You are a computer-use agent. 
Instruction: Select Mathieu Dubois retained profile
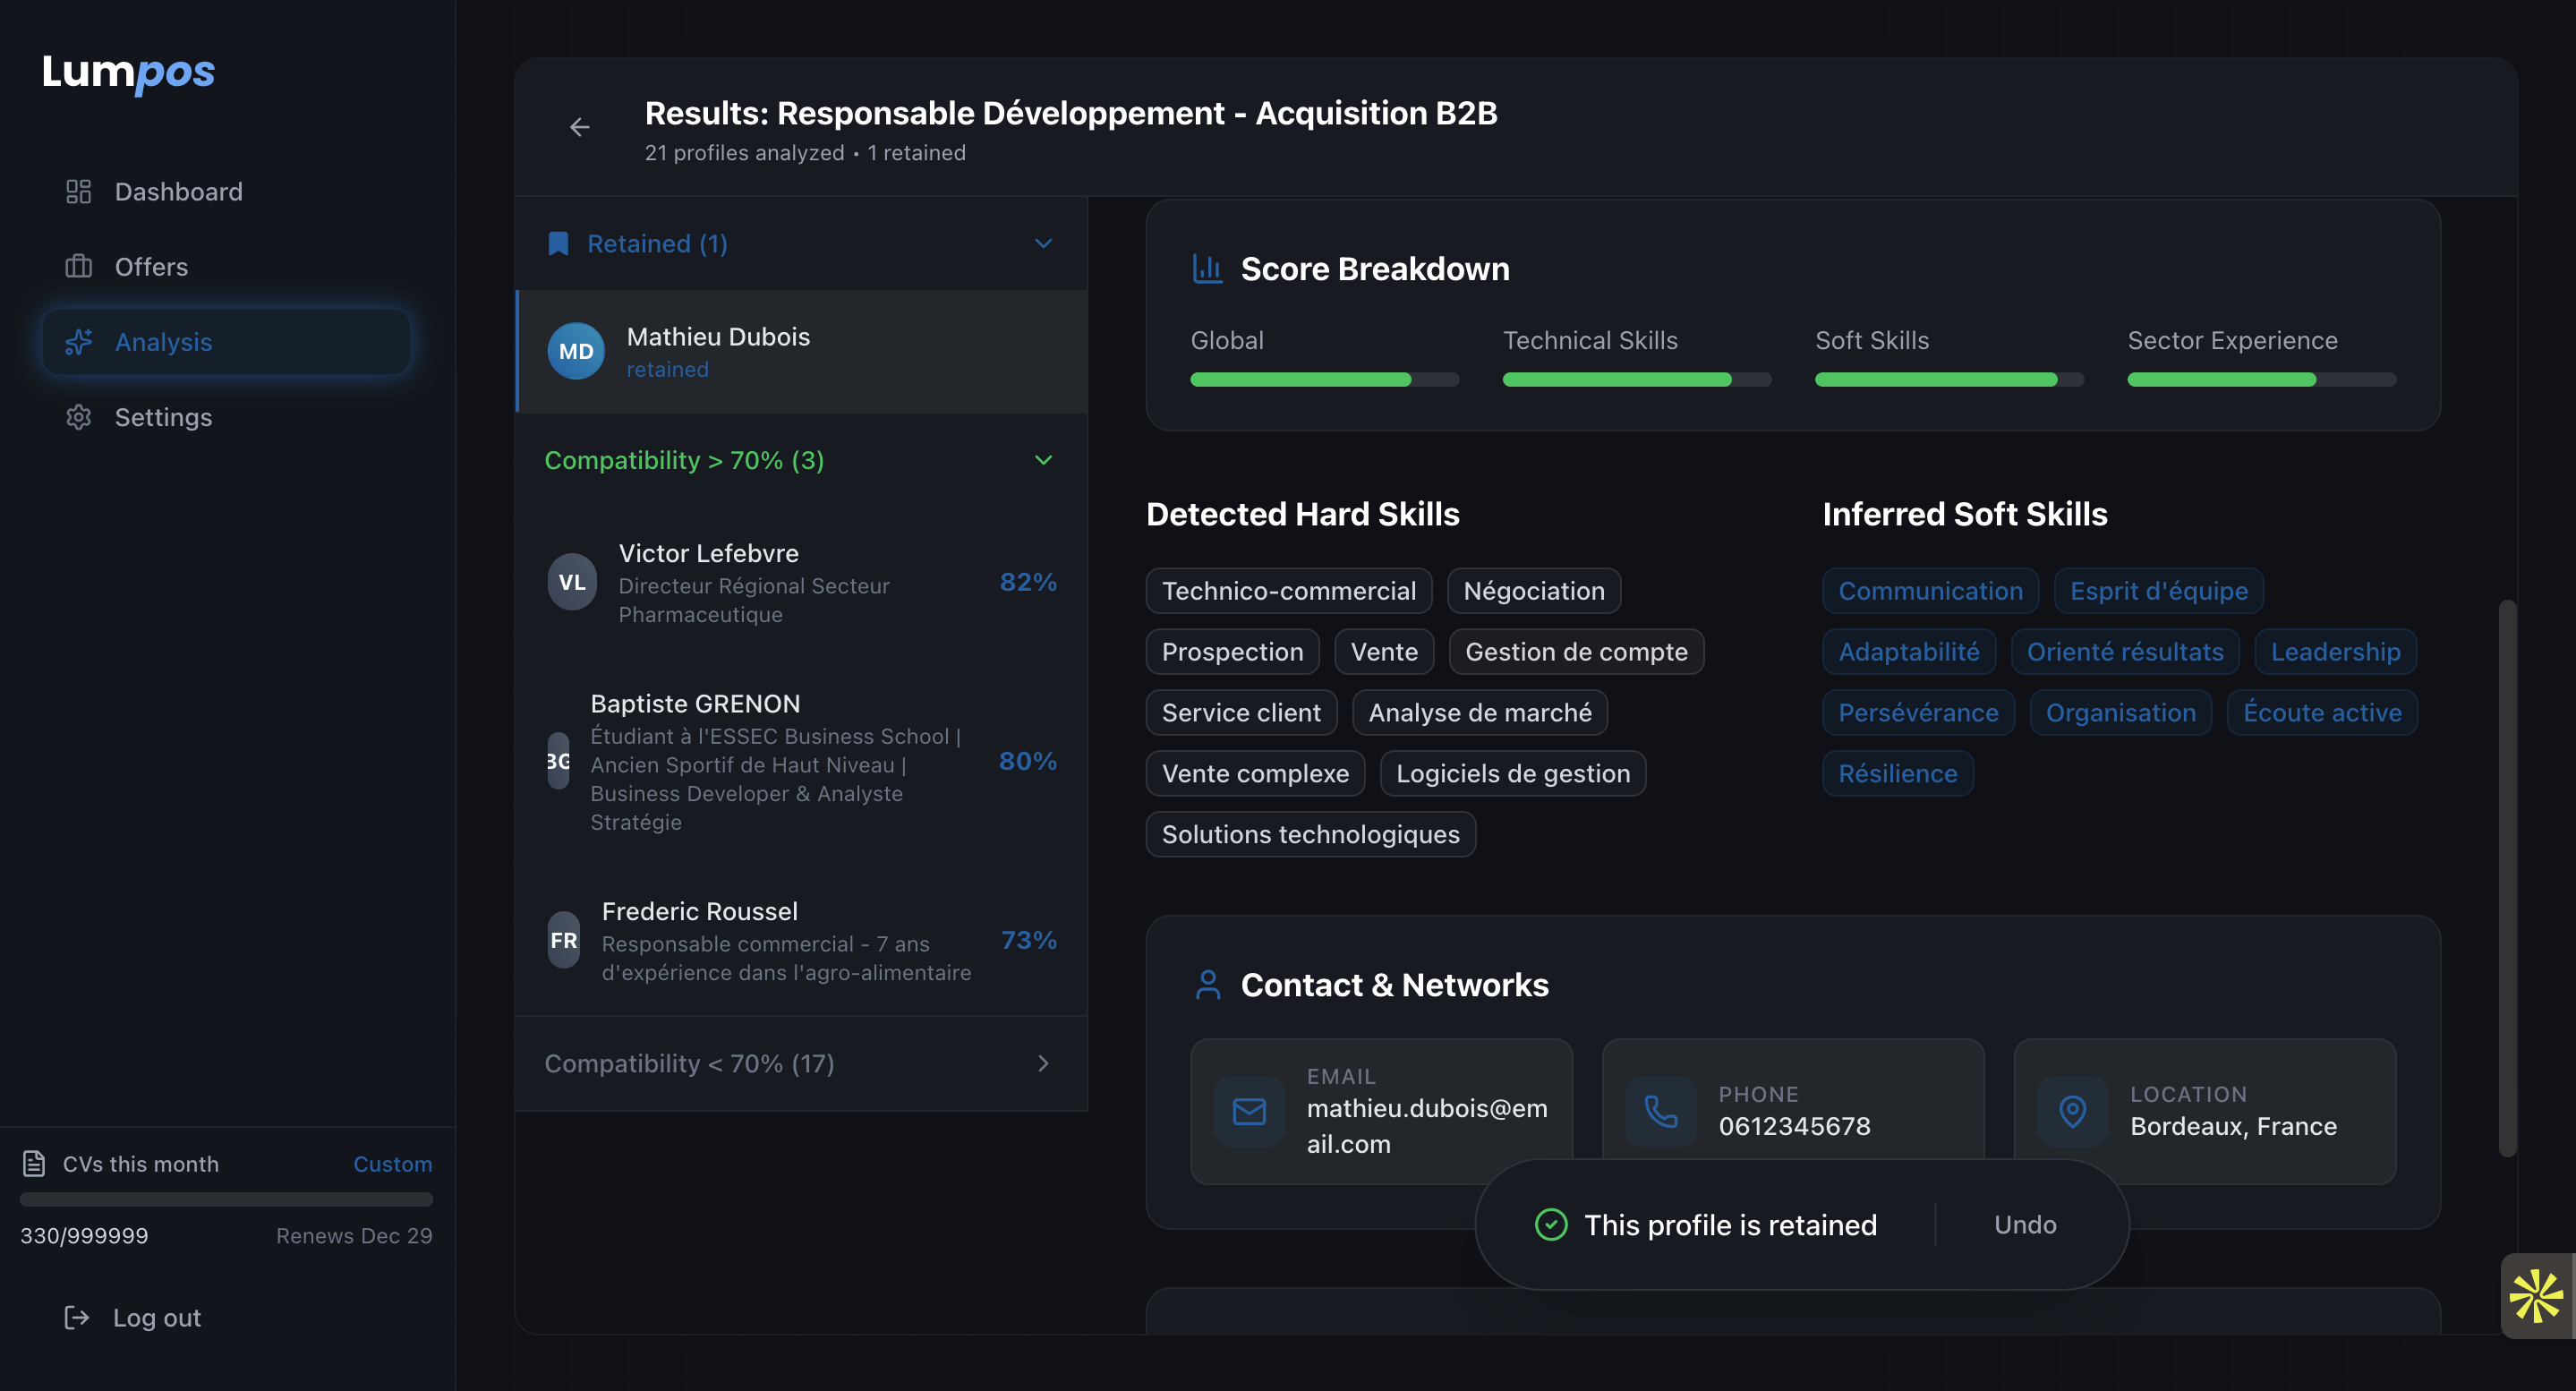[802, 351]
